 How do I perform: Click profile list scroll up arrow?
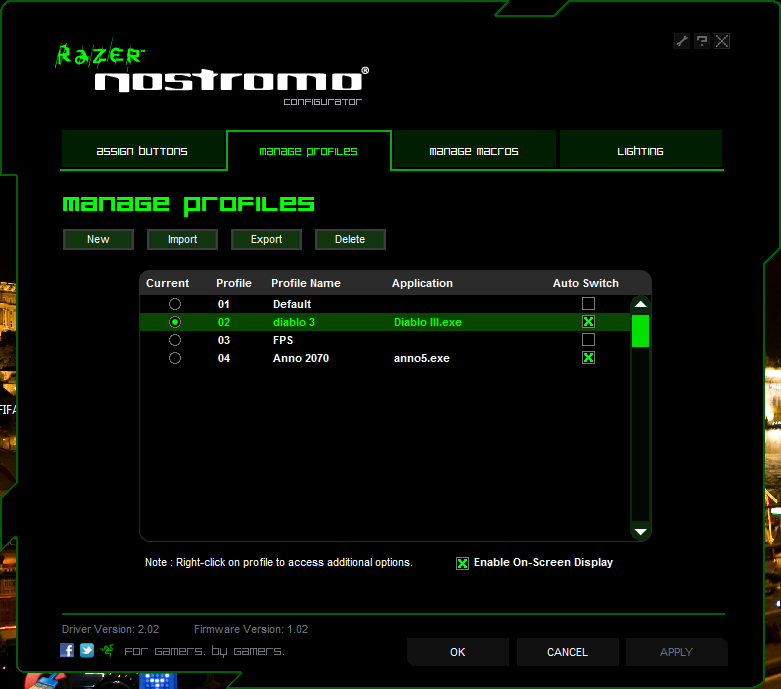pos(641,304)
